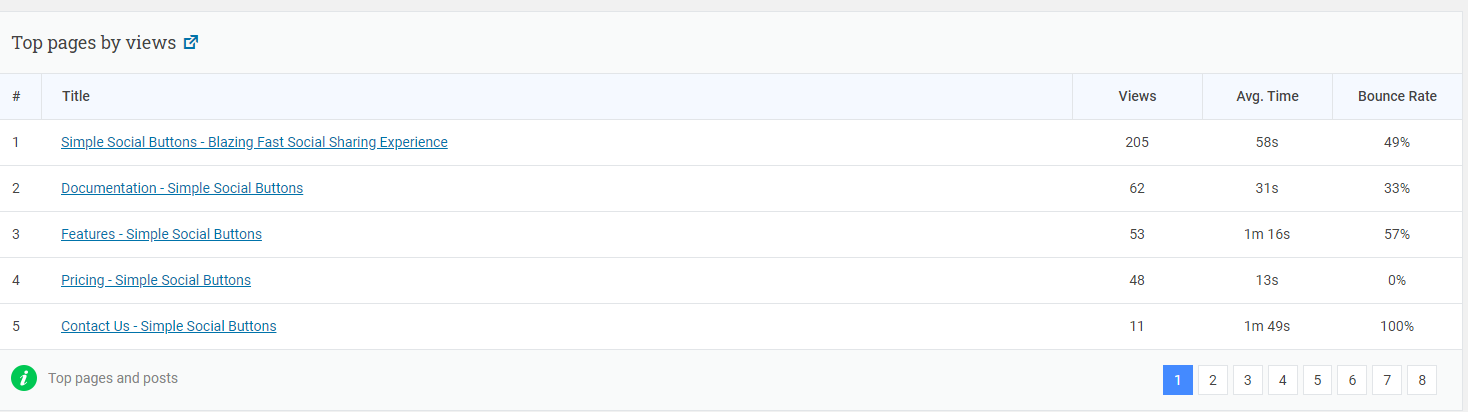Open external link icon beside Top pages title
Viewport: 1468px width, 412px height.
tap(191, 43)
